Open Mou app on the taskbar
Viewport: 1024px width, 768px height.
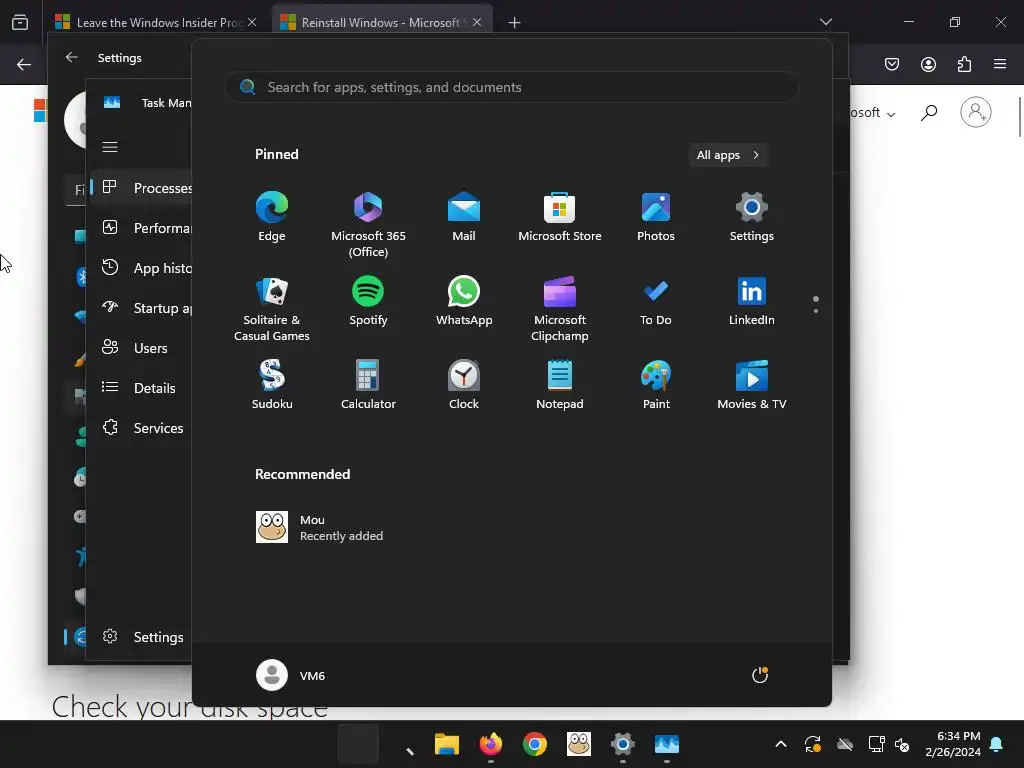coord(579,744)
